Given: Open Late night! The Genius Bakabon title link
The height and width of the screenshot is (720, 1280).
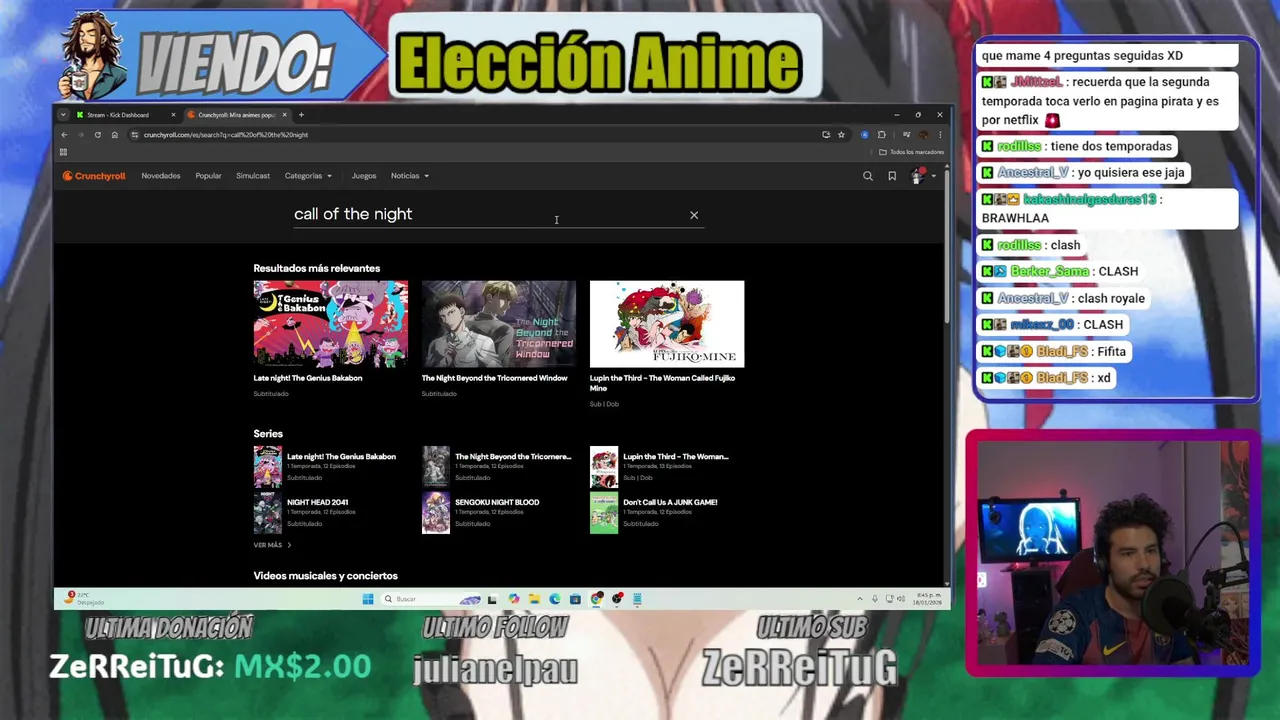Looking at the screenshot, I should pyautogui.click(x=308, y=378).
